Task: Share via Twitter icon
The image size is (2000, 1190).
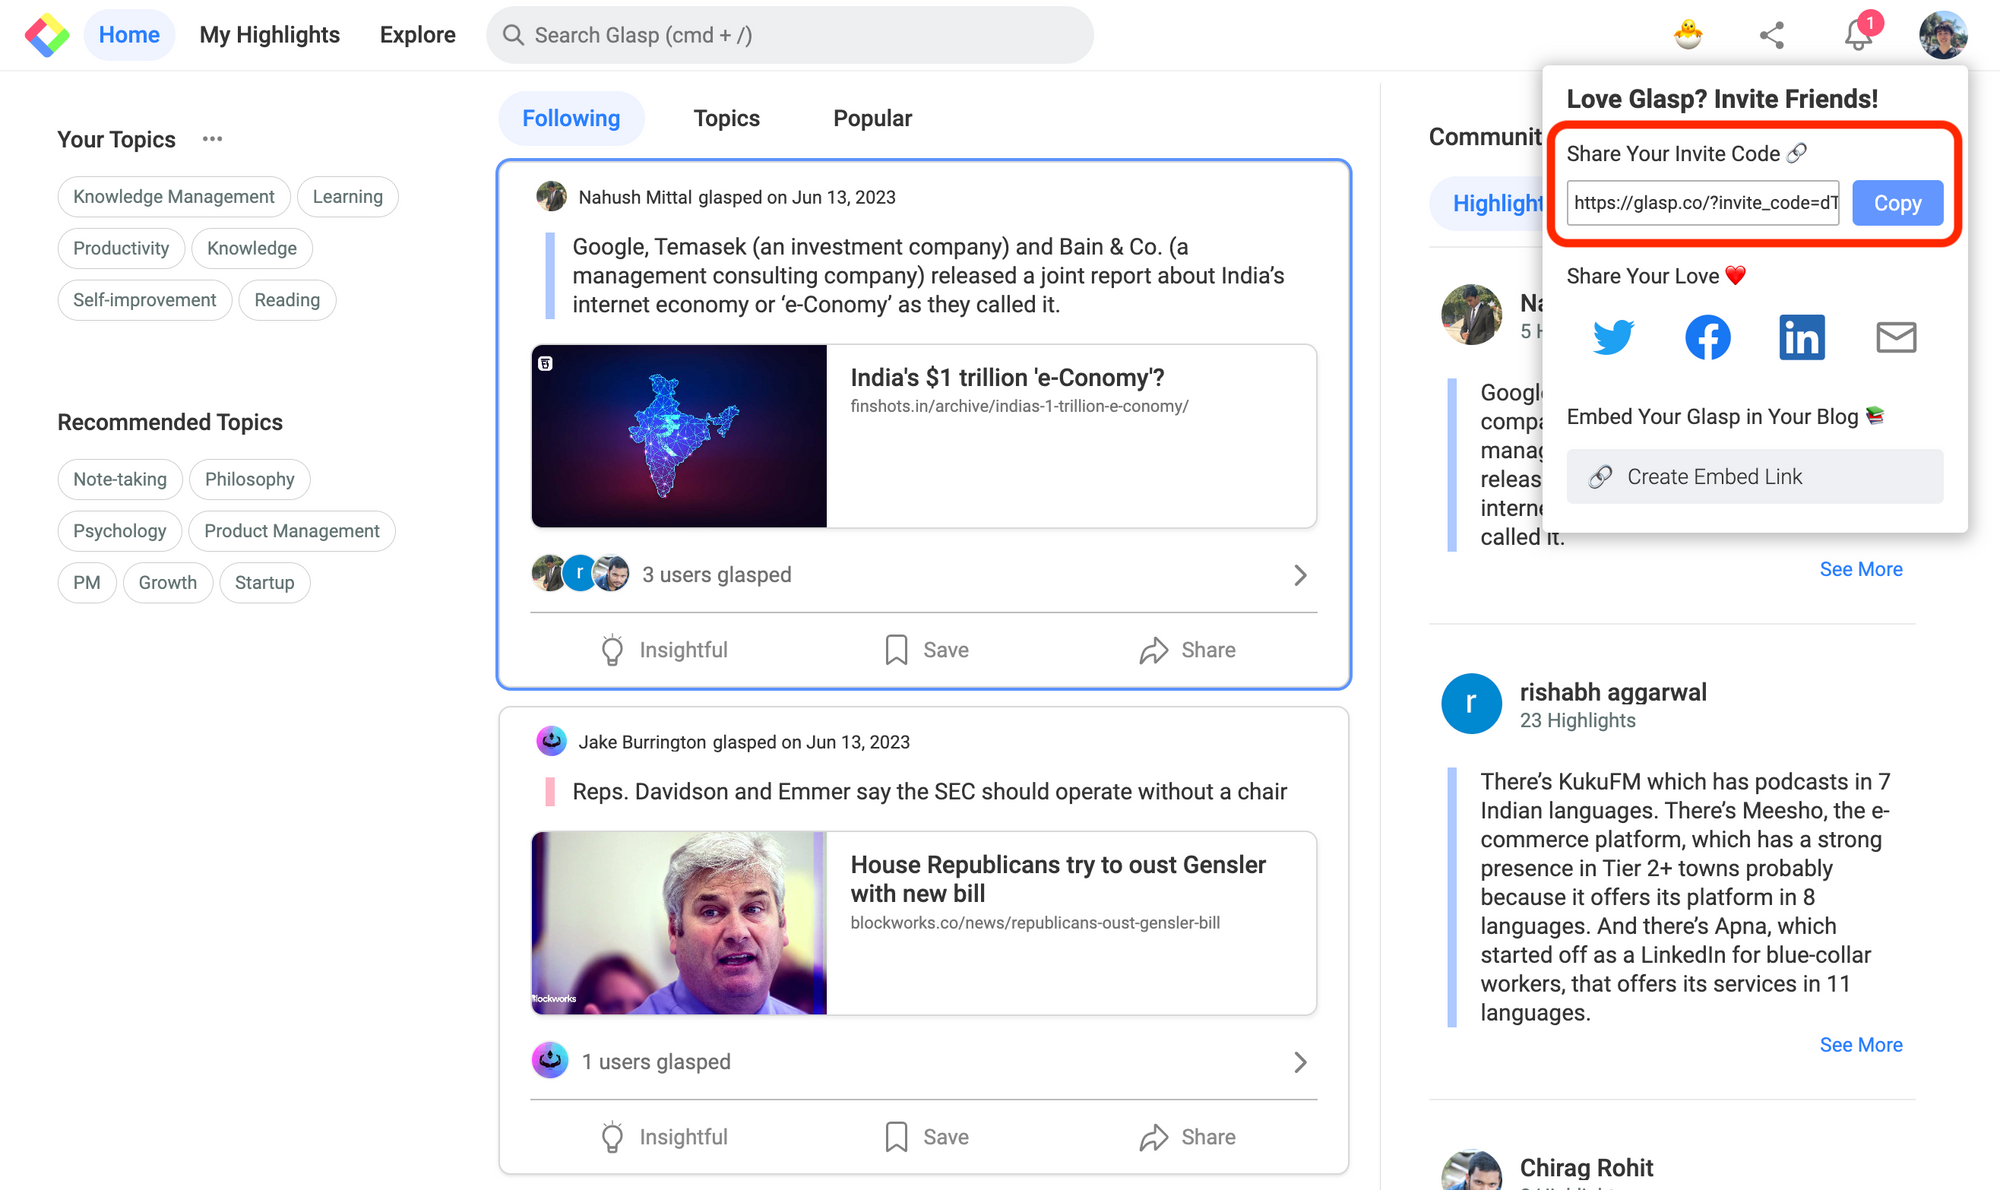Action: pyautogui.click(x=1612, y=337)
